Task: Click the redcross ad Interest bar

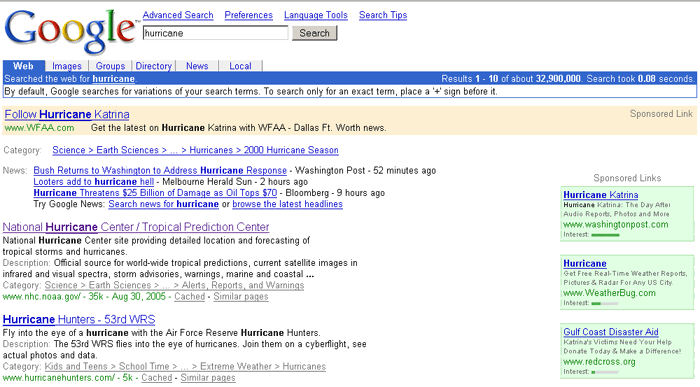Action: pos(605,372)
